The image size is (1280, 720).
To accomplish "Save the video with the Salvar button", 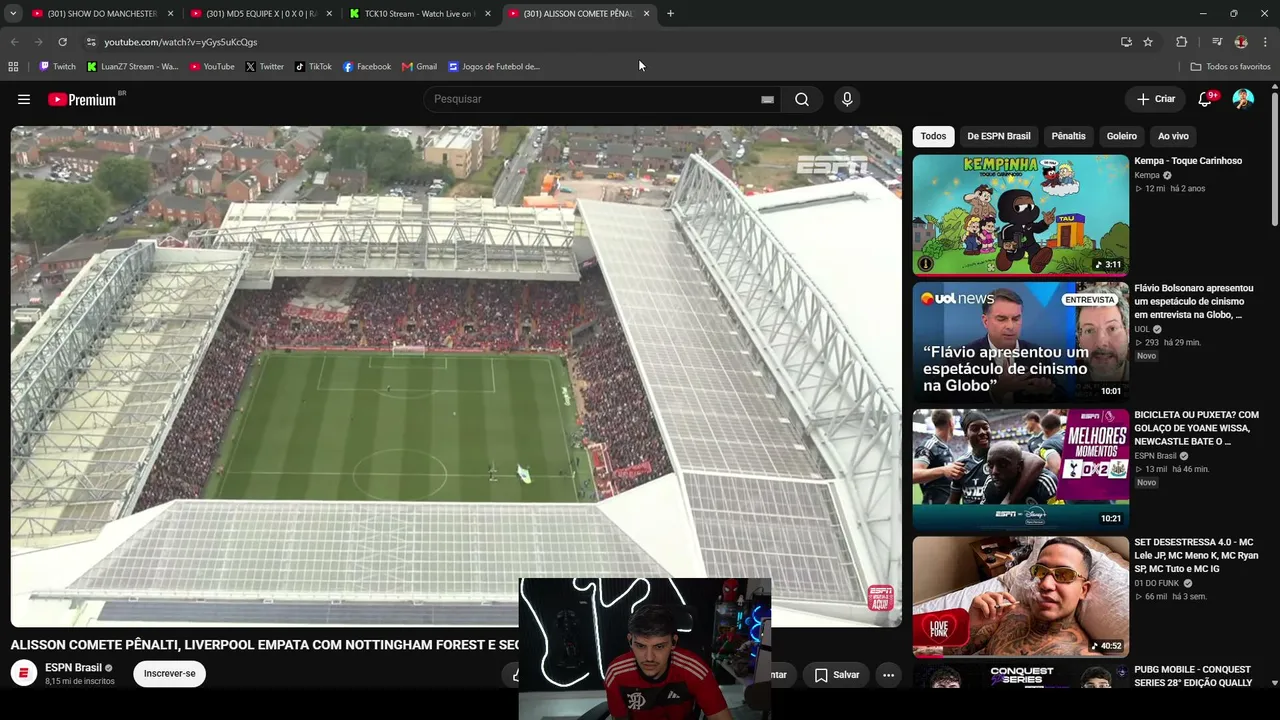I will click(837, 675).
